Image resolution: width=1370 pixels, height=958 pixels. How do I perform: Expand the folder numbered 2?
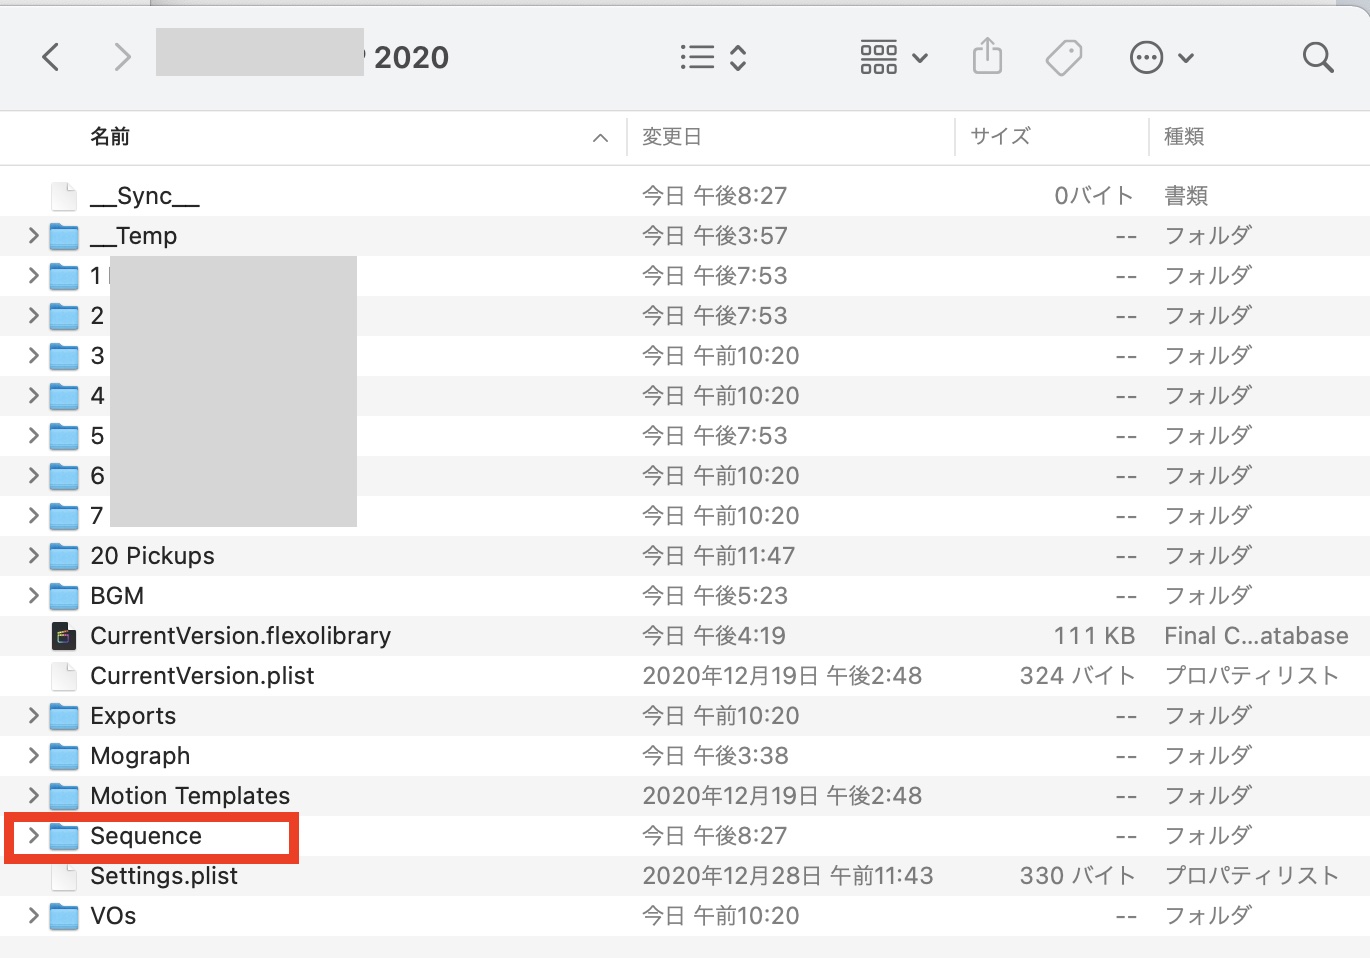pyautogui.click(x=33, y=316)
